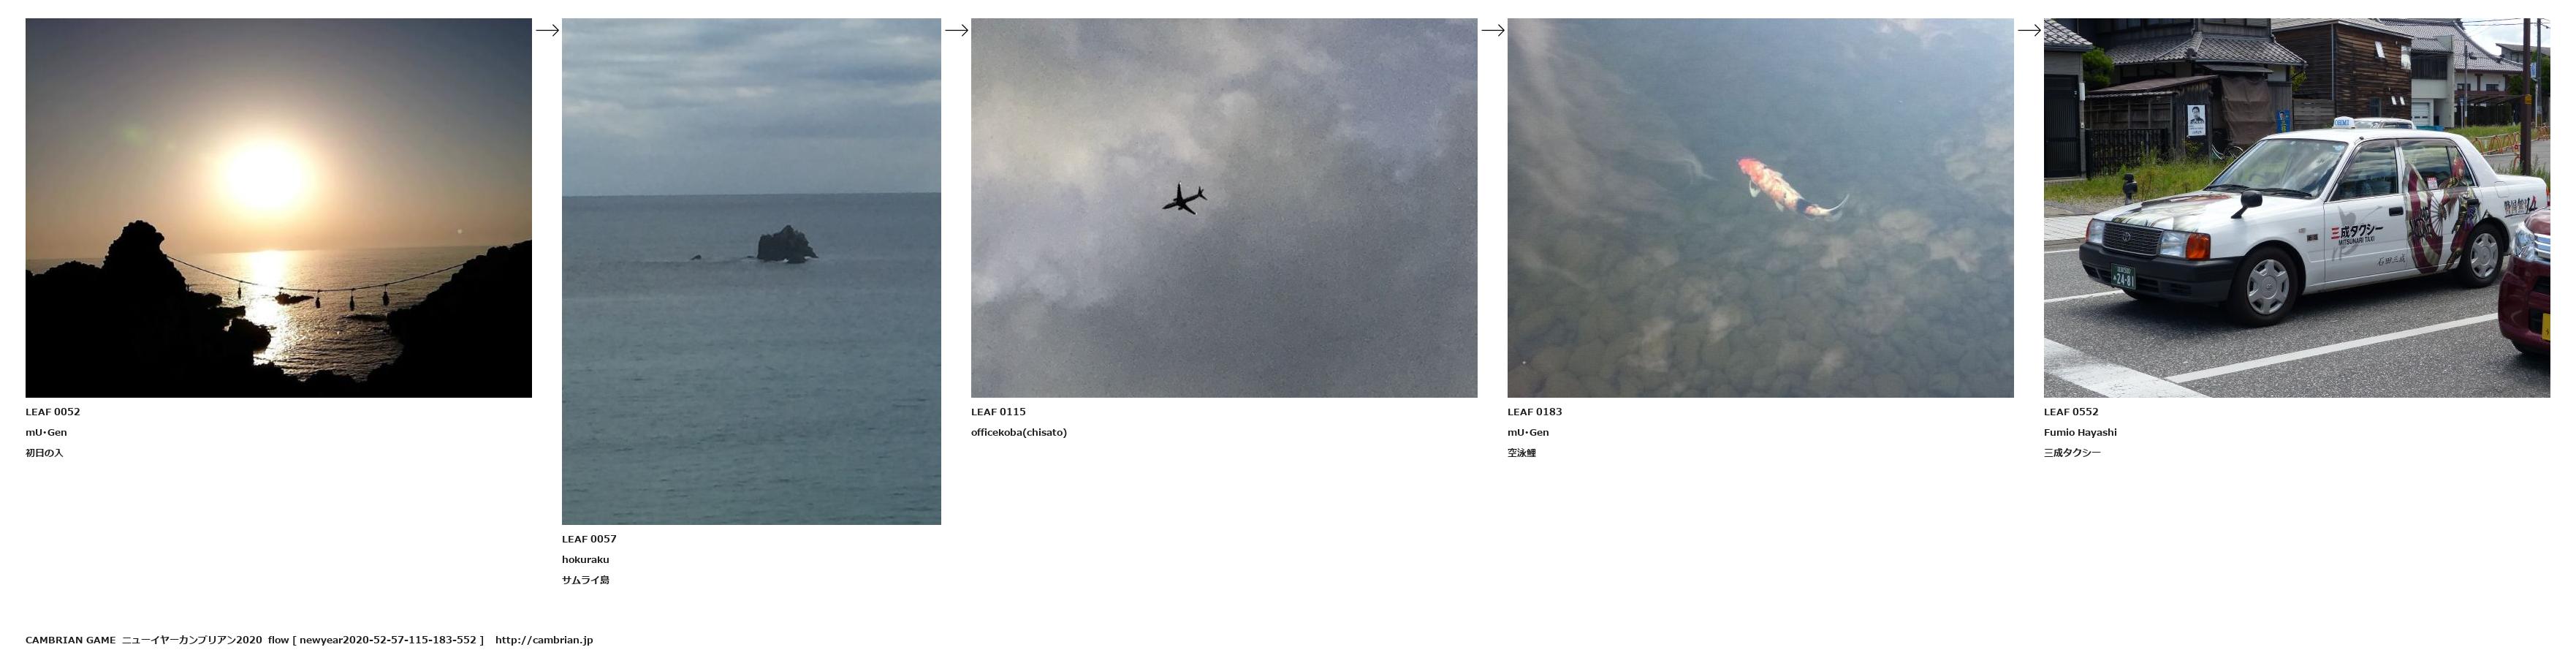Click the arrow after the sunset photo
This screenshot has width=2576, height=658.
pyautogui.click(x=547, y=30)
